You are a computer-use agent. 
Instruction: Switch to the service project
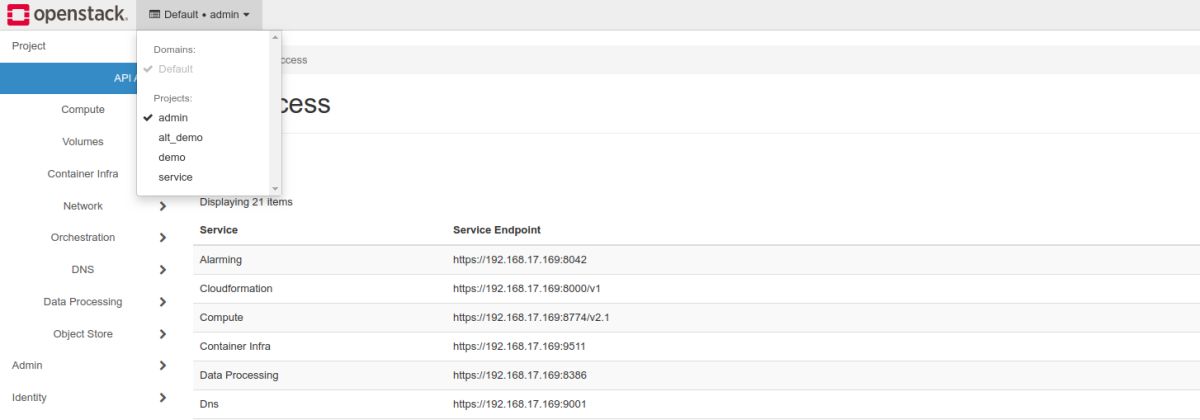[x=175, y=178]
